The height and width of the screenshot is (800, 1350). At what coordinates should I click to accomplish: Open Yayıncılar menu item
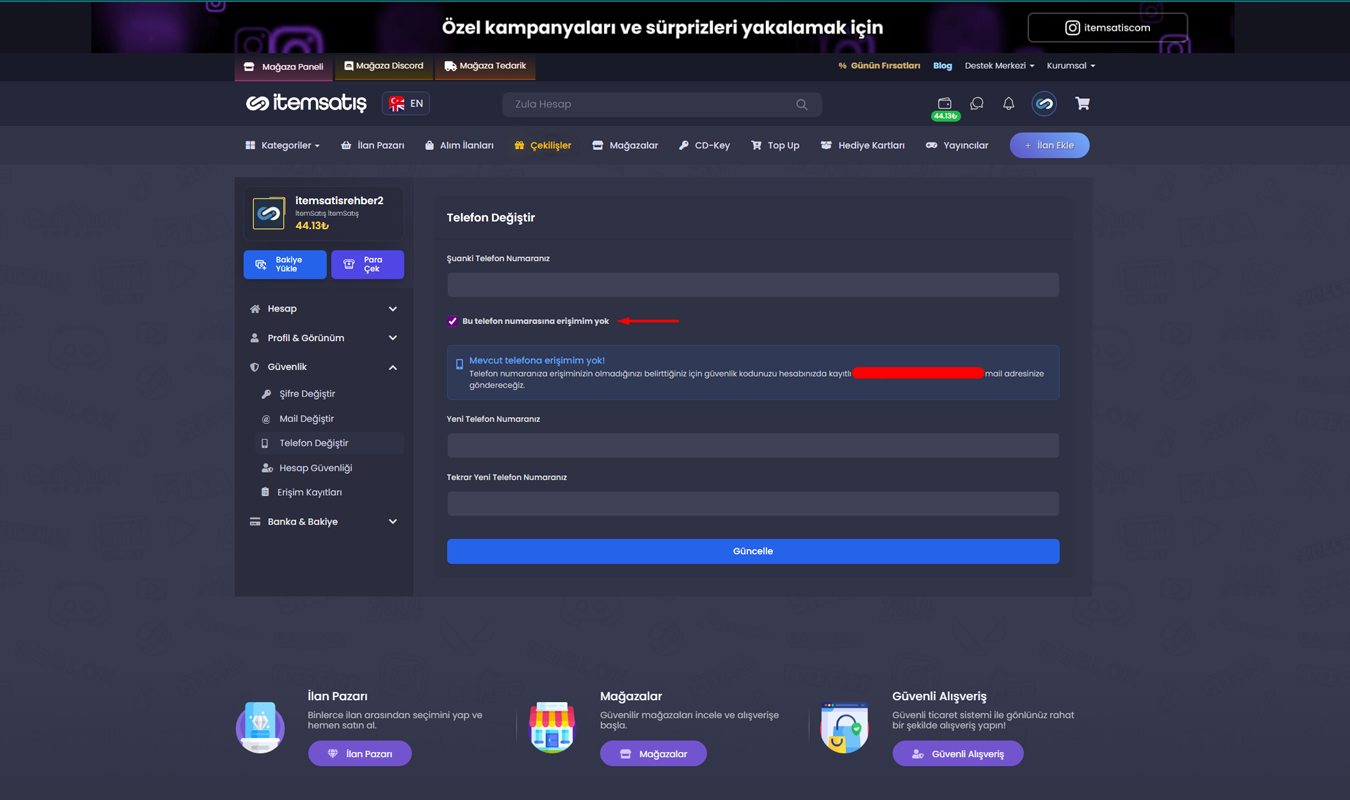(957, 146)
